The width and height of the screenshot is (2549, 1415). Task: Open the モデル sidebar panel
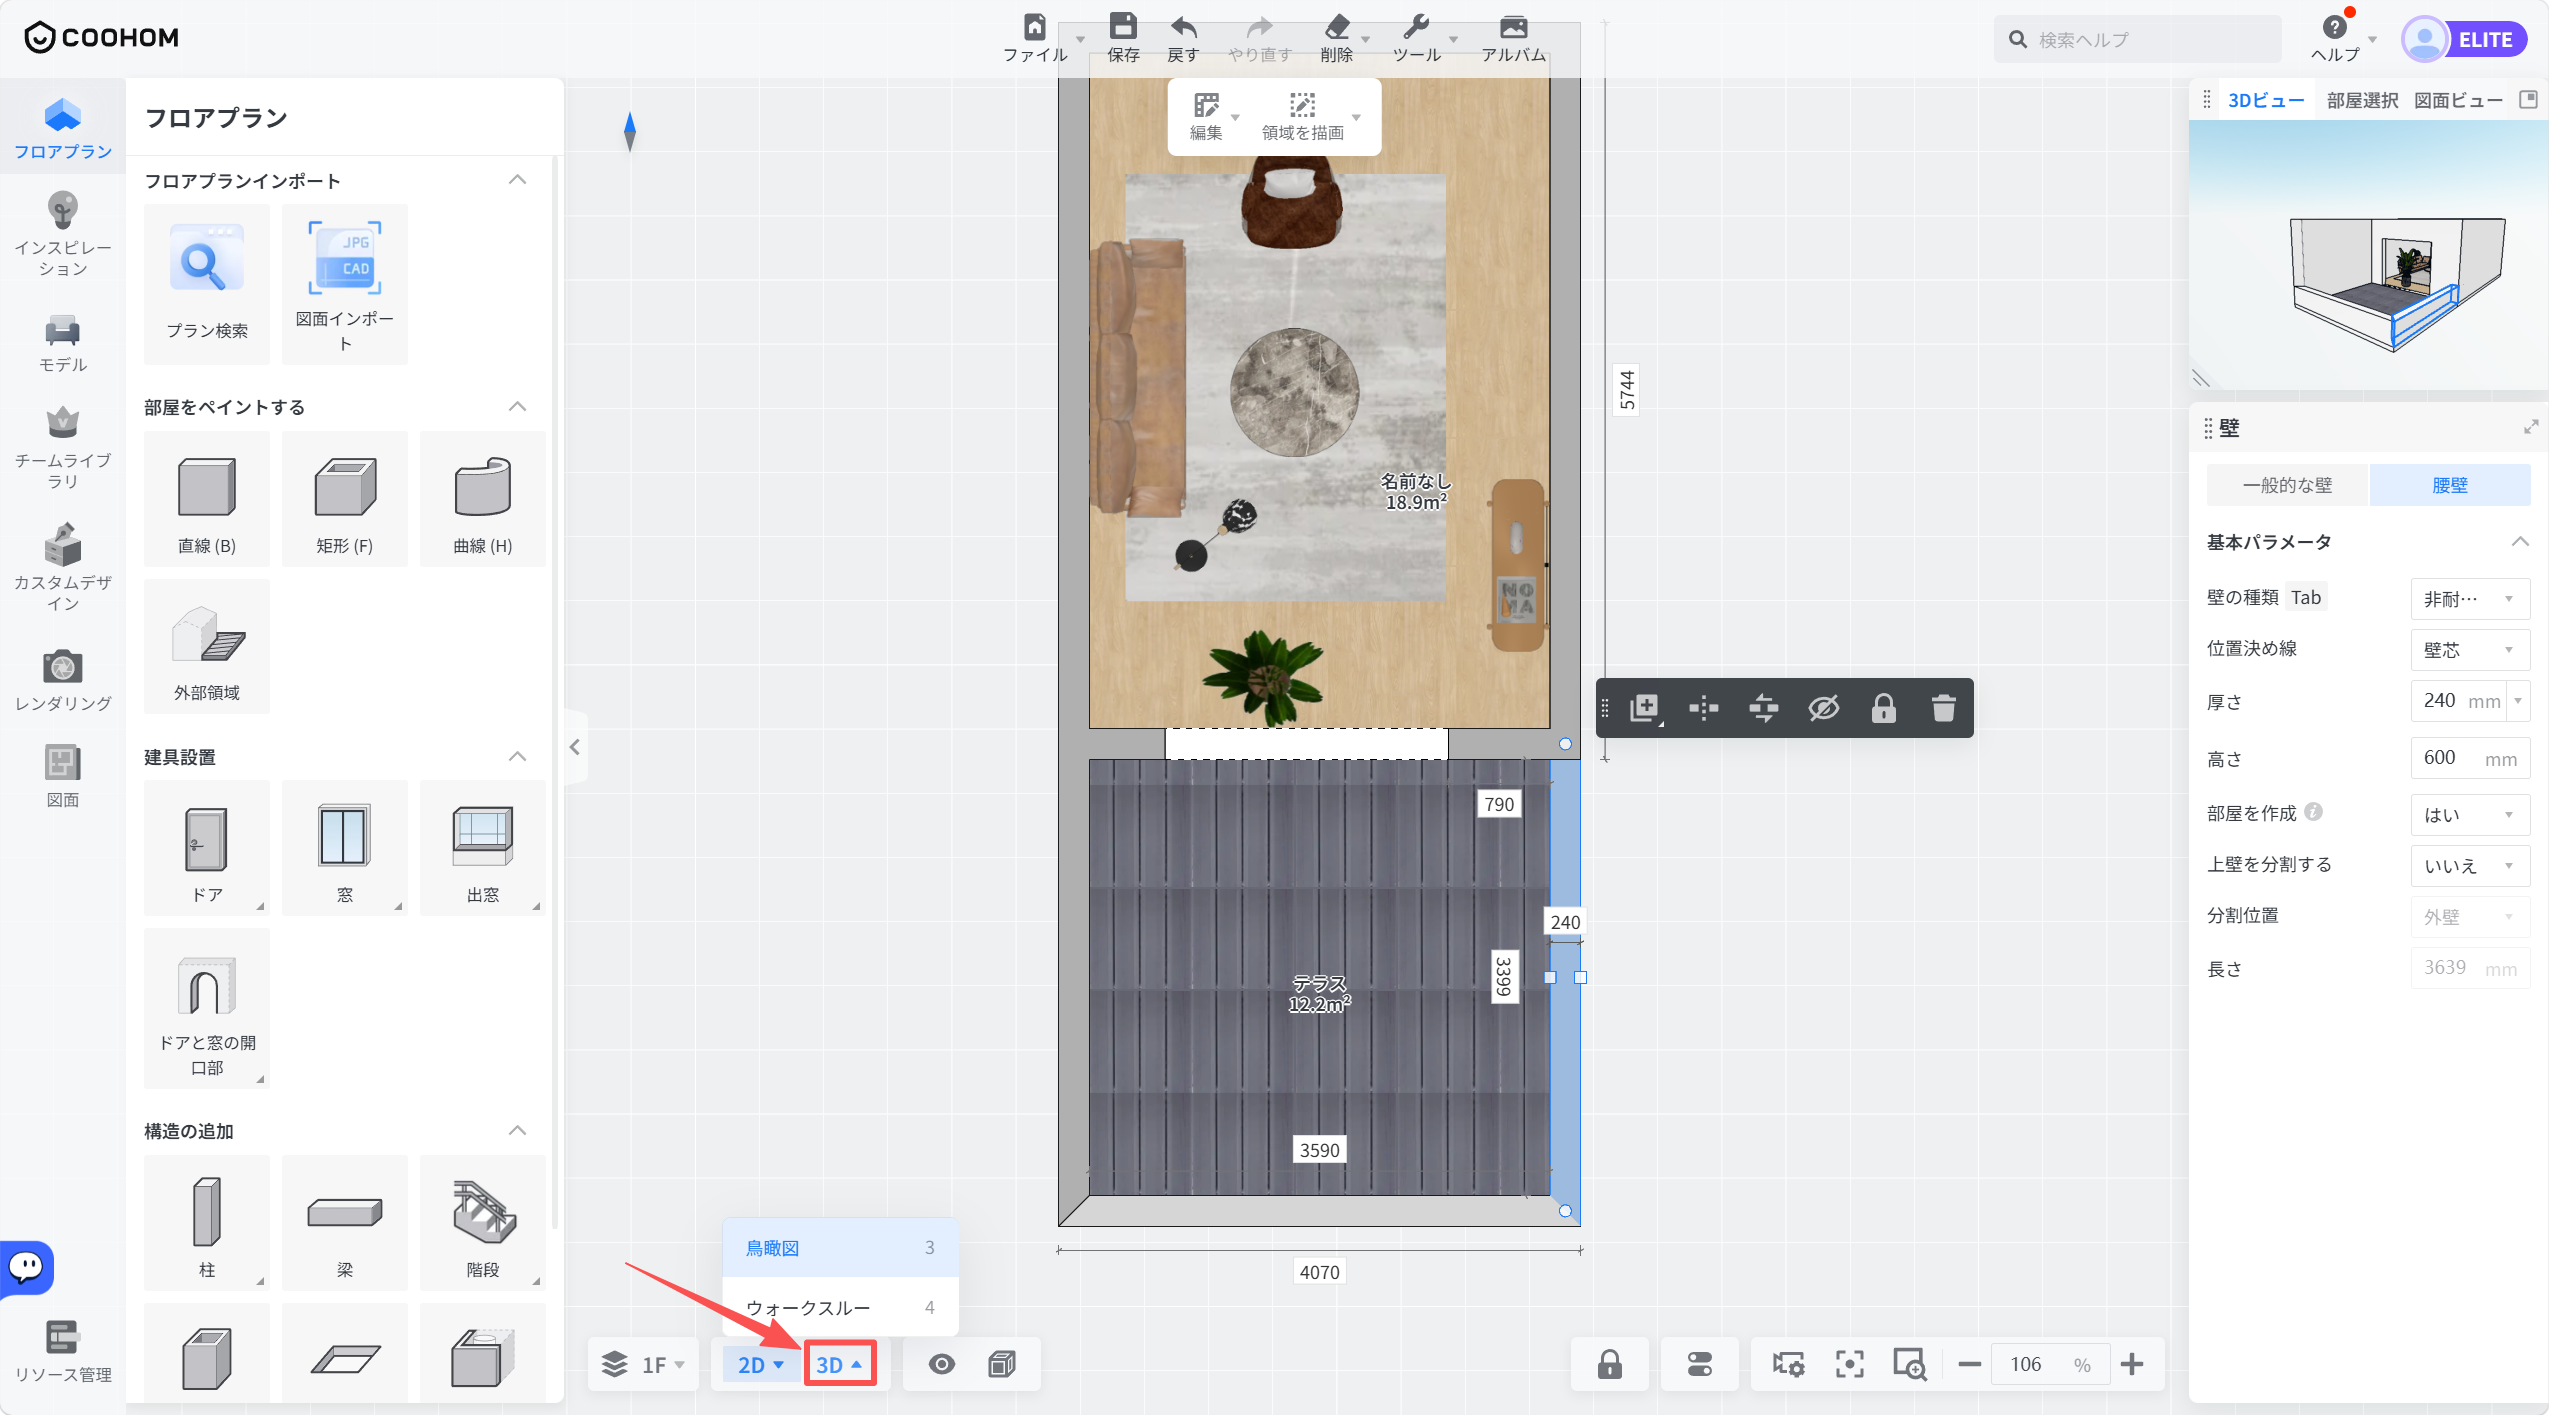tap(62, 343)
